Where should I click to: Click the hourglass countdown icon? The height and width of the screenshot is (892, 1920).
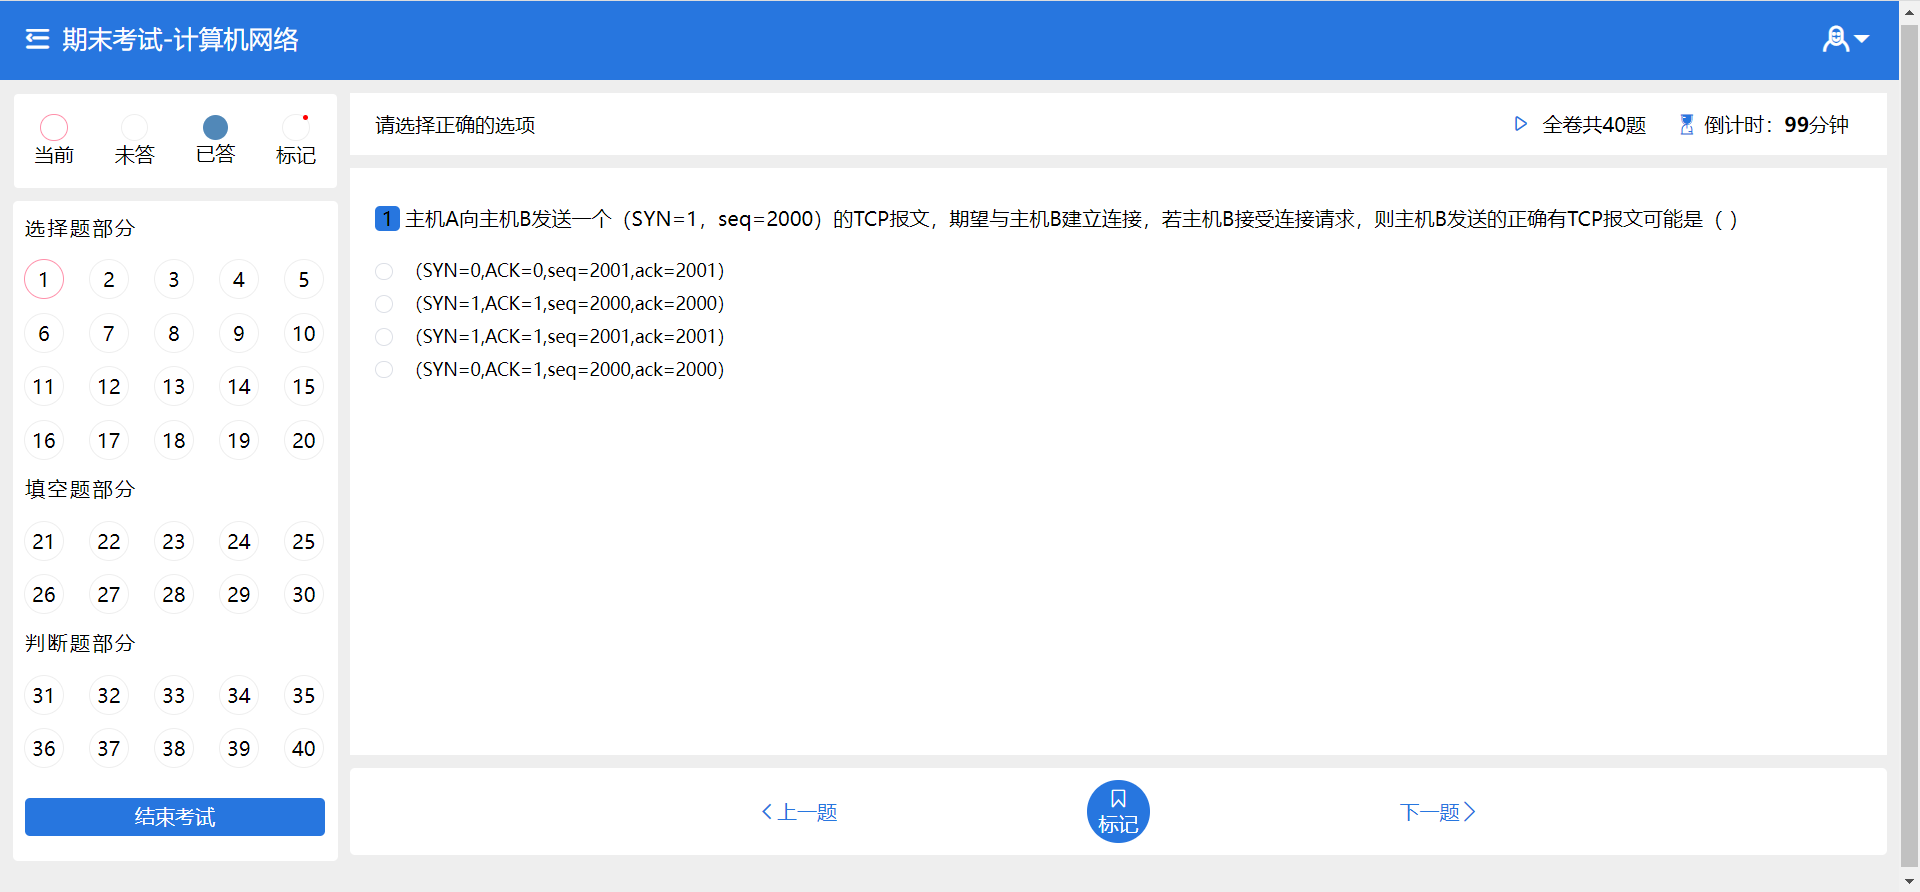pyautogui.click(x=1686, y=124)
